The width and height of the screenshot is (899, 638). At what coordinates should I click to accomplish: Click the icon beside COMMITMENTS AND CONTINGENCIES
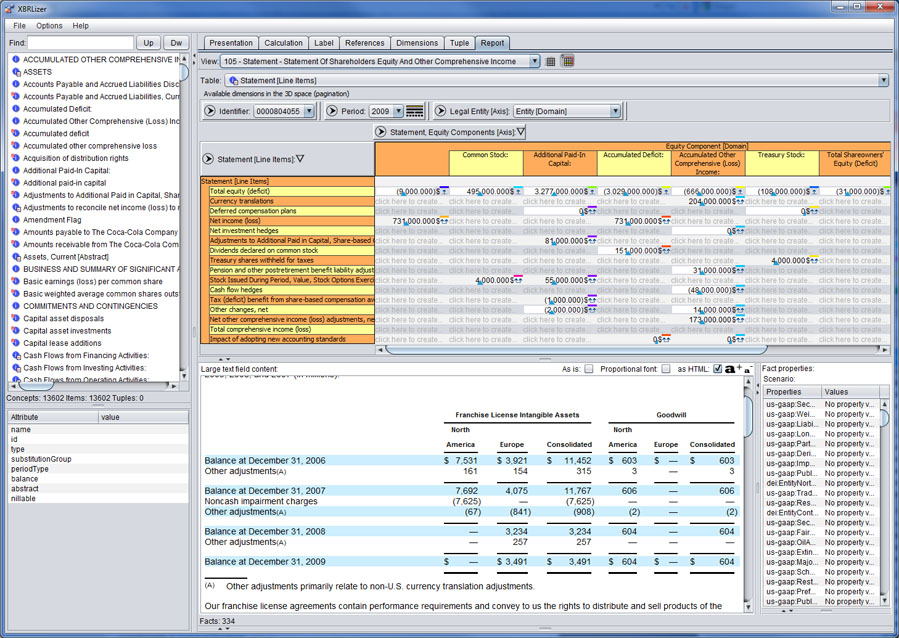tap(16, 306)
